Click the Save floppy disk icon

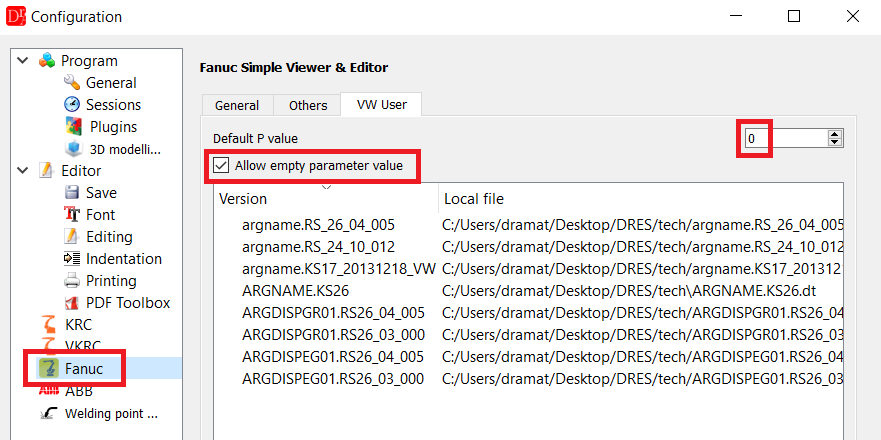pyautogui.click(x=72, y=193)
